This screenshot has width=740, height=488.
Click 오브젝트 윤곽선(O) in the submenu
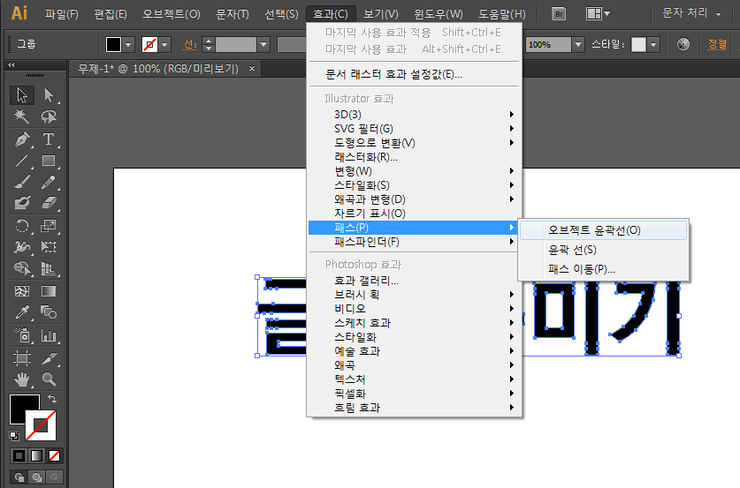pos(595,230)
